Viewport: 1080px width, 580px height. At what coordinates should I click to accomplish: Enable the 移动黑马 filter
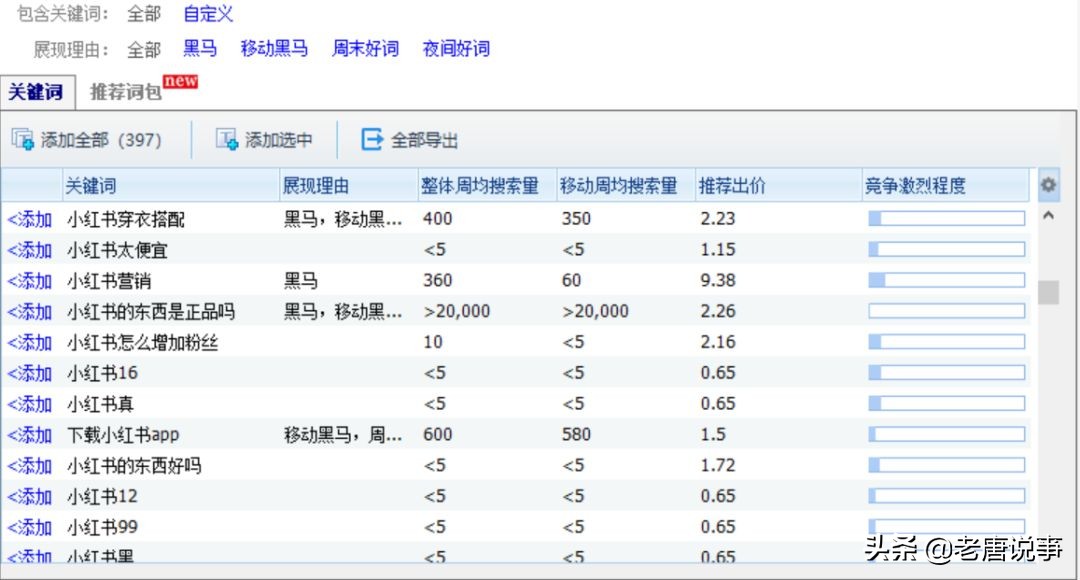[x=274, y=48]
